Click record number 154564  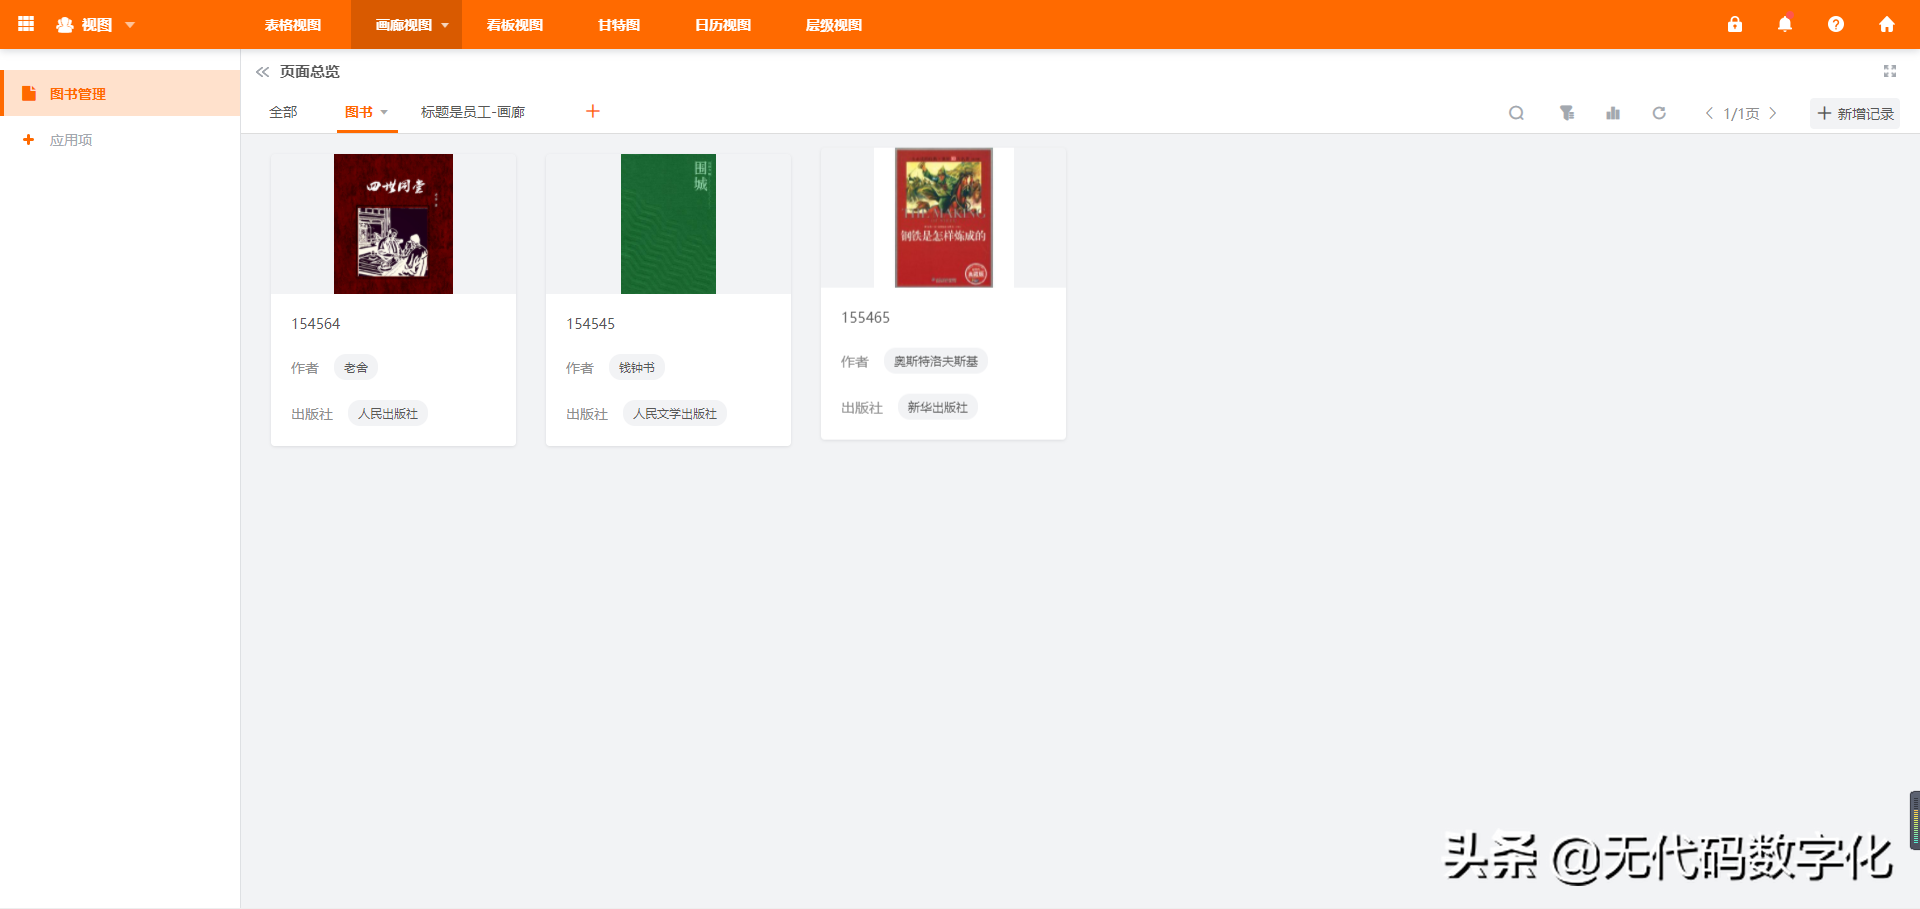pyautogui.click(x=316, y=324)
